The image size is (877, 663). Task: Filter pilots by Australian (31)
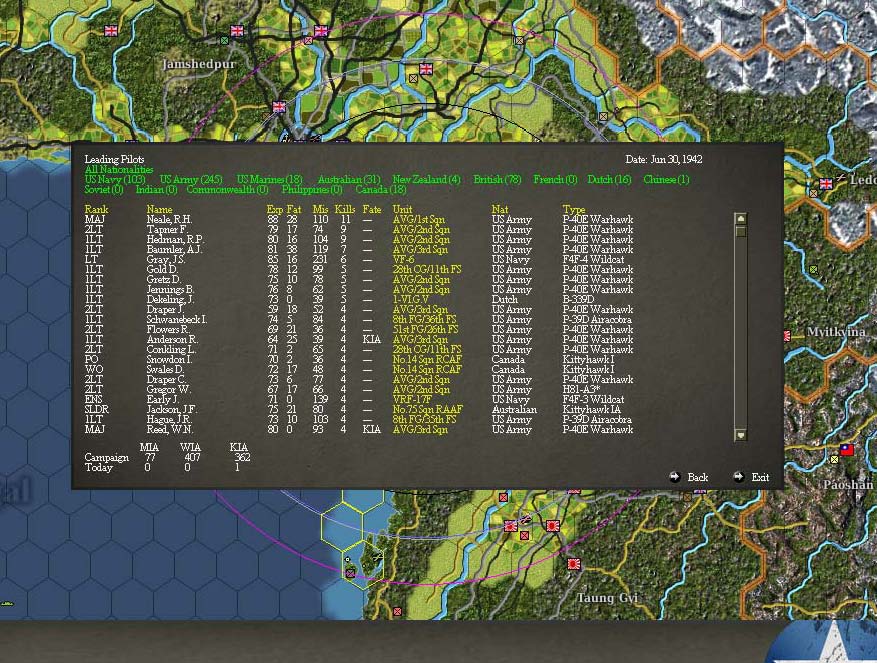[348, 179]
